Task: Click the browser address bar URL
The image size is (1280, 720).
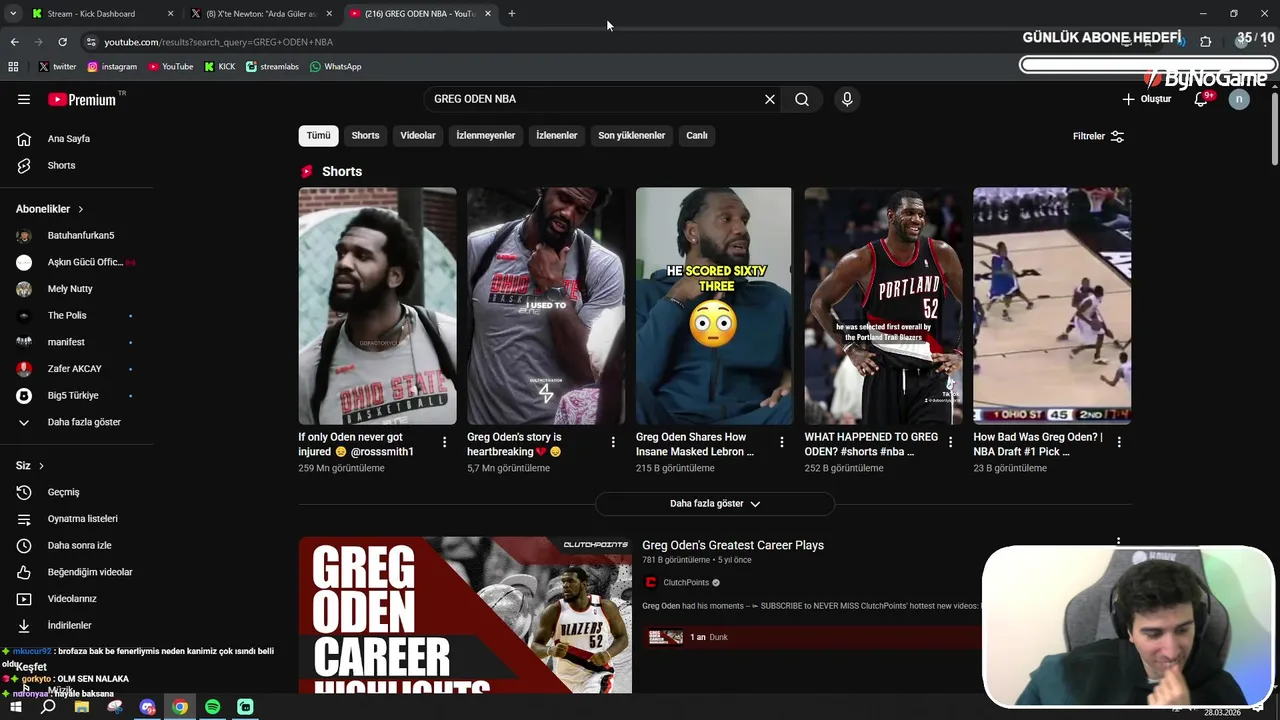Action: point(219,42)
